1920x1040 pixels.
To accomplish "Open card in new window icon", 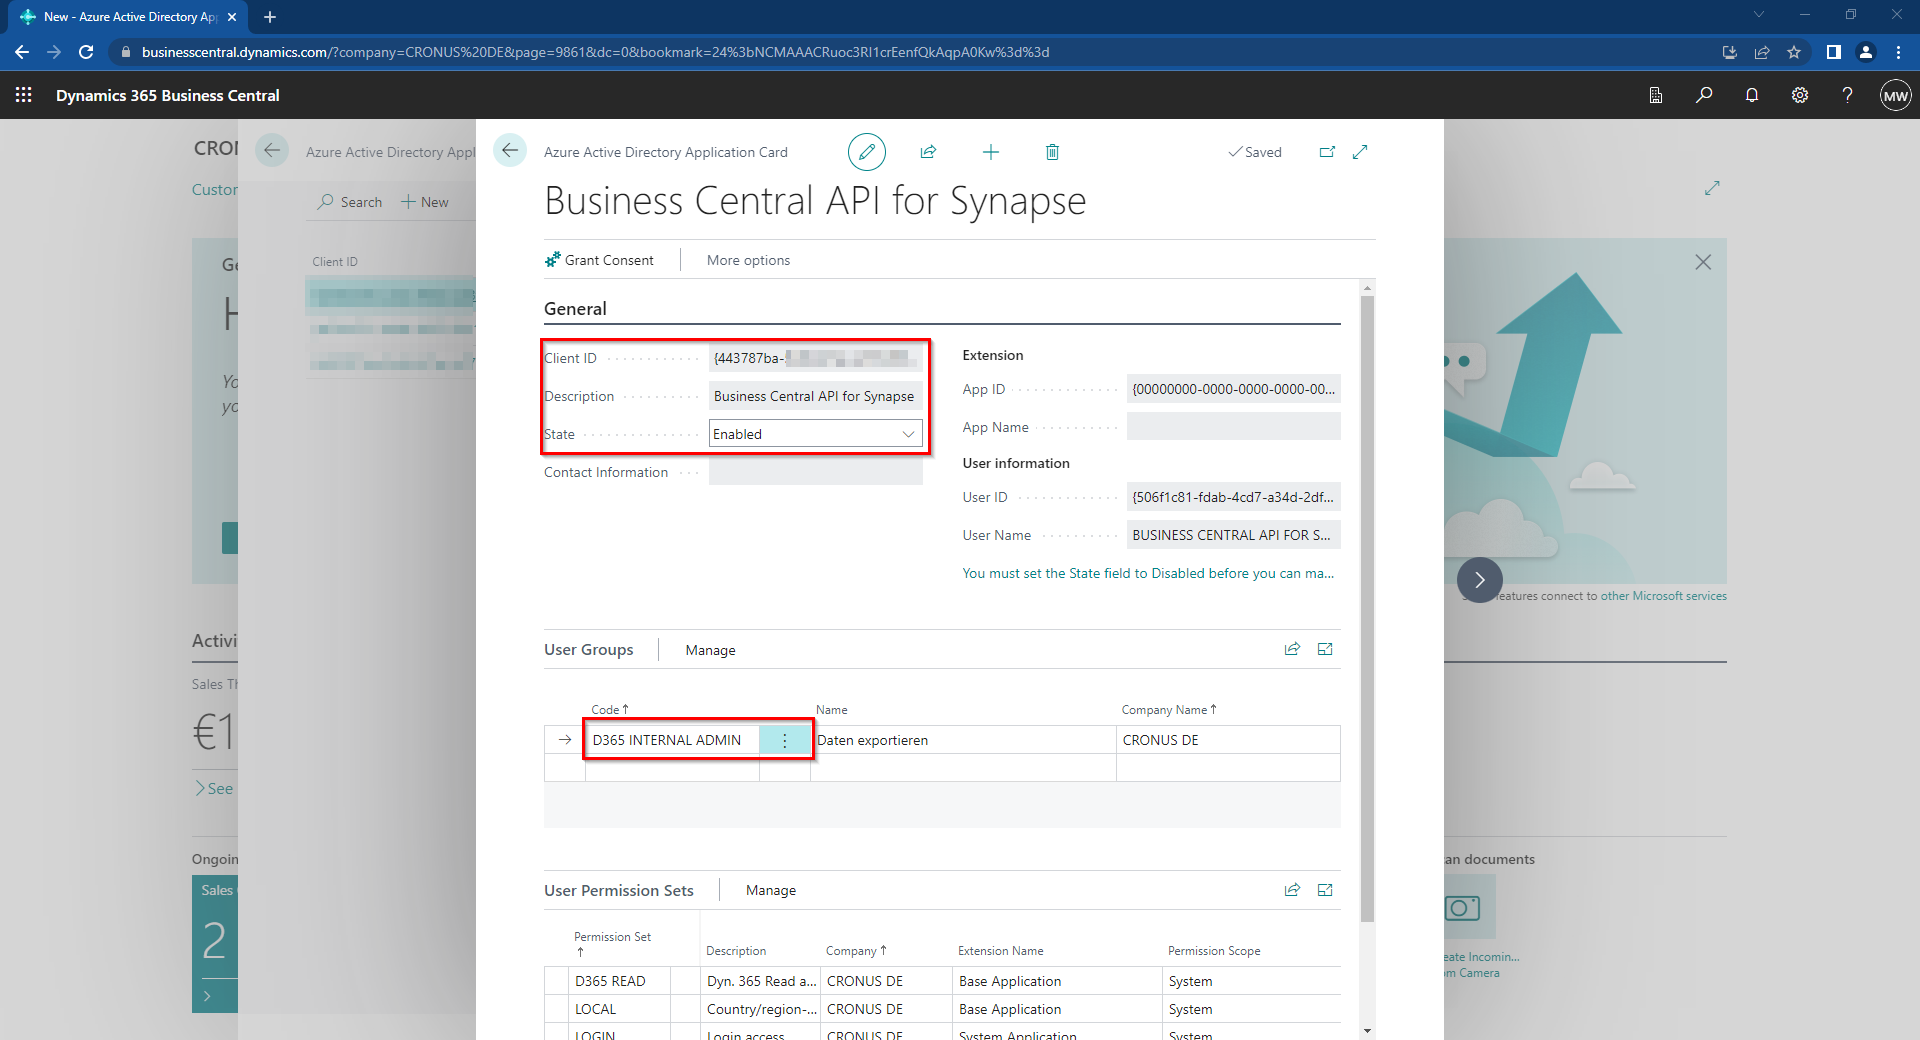I will [1327, 152].
